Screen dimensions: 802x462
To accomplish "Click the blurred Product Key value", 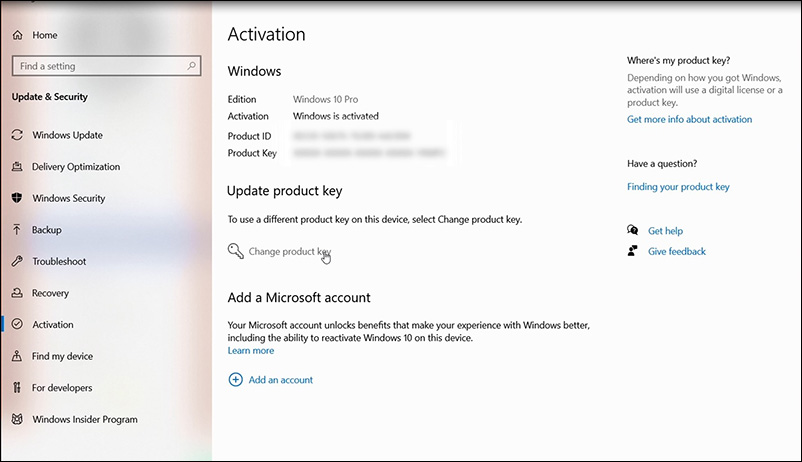I will [369, 152].
